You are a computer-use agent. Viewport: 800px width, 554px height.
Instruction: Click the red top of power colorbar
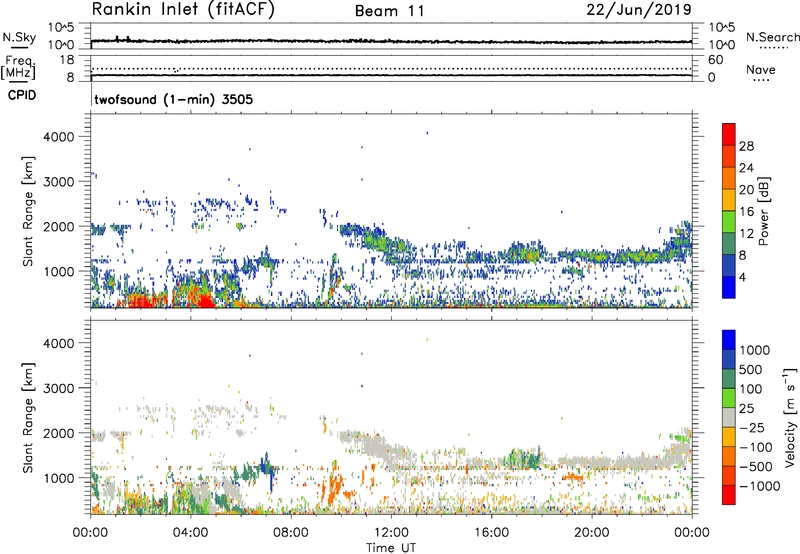[729, 134]
